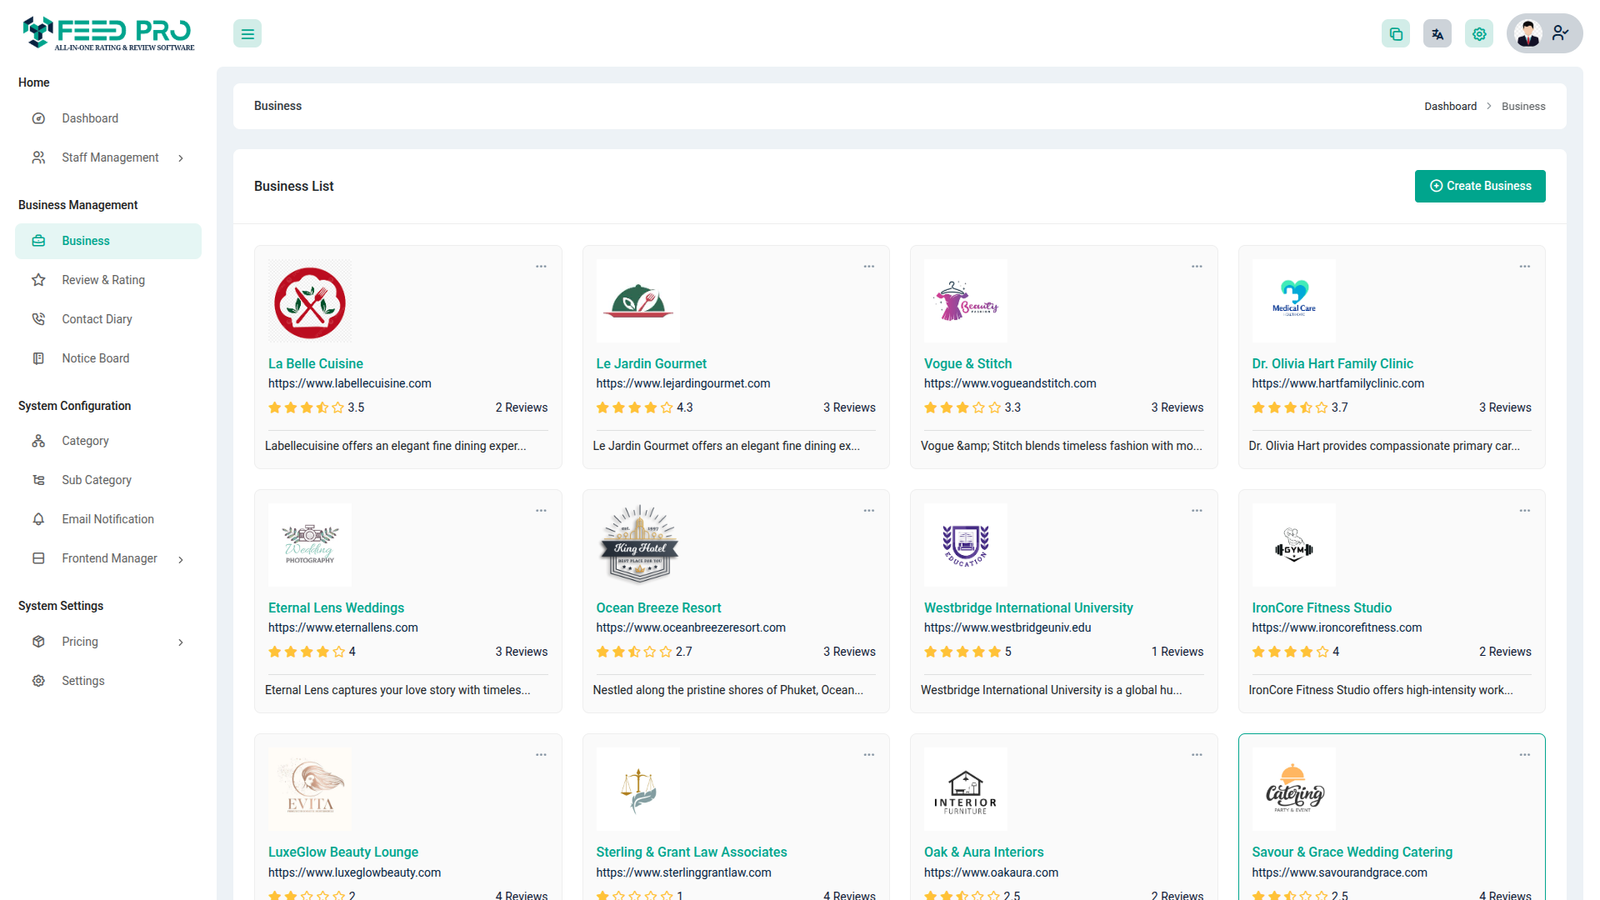Viewport: 1600px width, 900px height.
Task: Open options menu for Dr. Olivia Hart clinic
Action: click(1524, 267)
